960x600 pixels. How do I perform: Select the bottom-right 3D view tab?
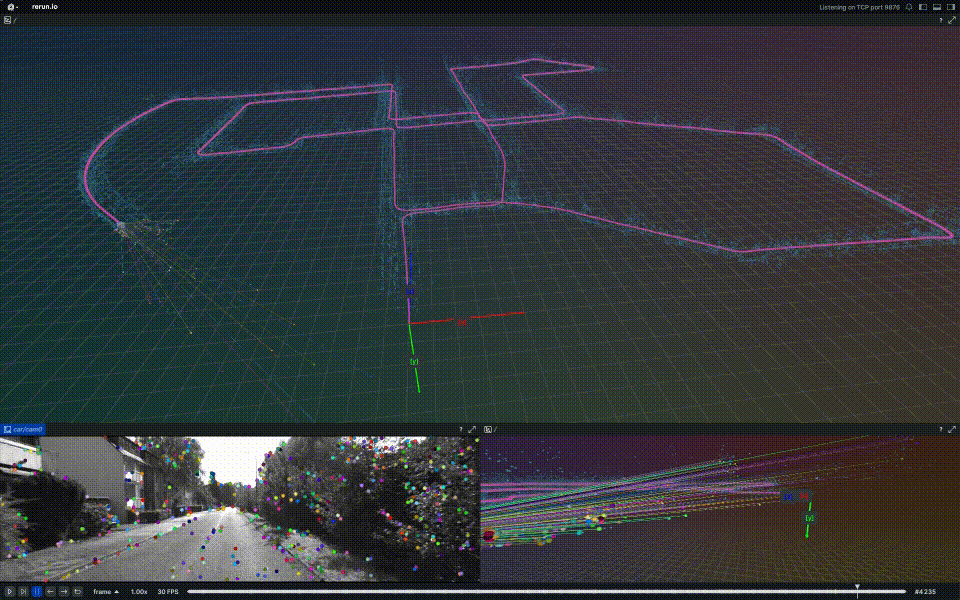click(x=489, y=430)
